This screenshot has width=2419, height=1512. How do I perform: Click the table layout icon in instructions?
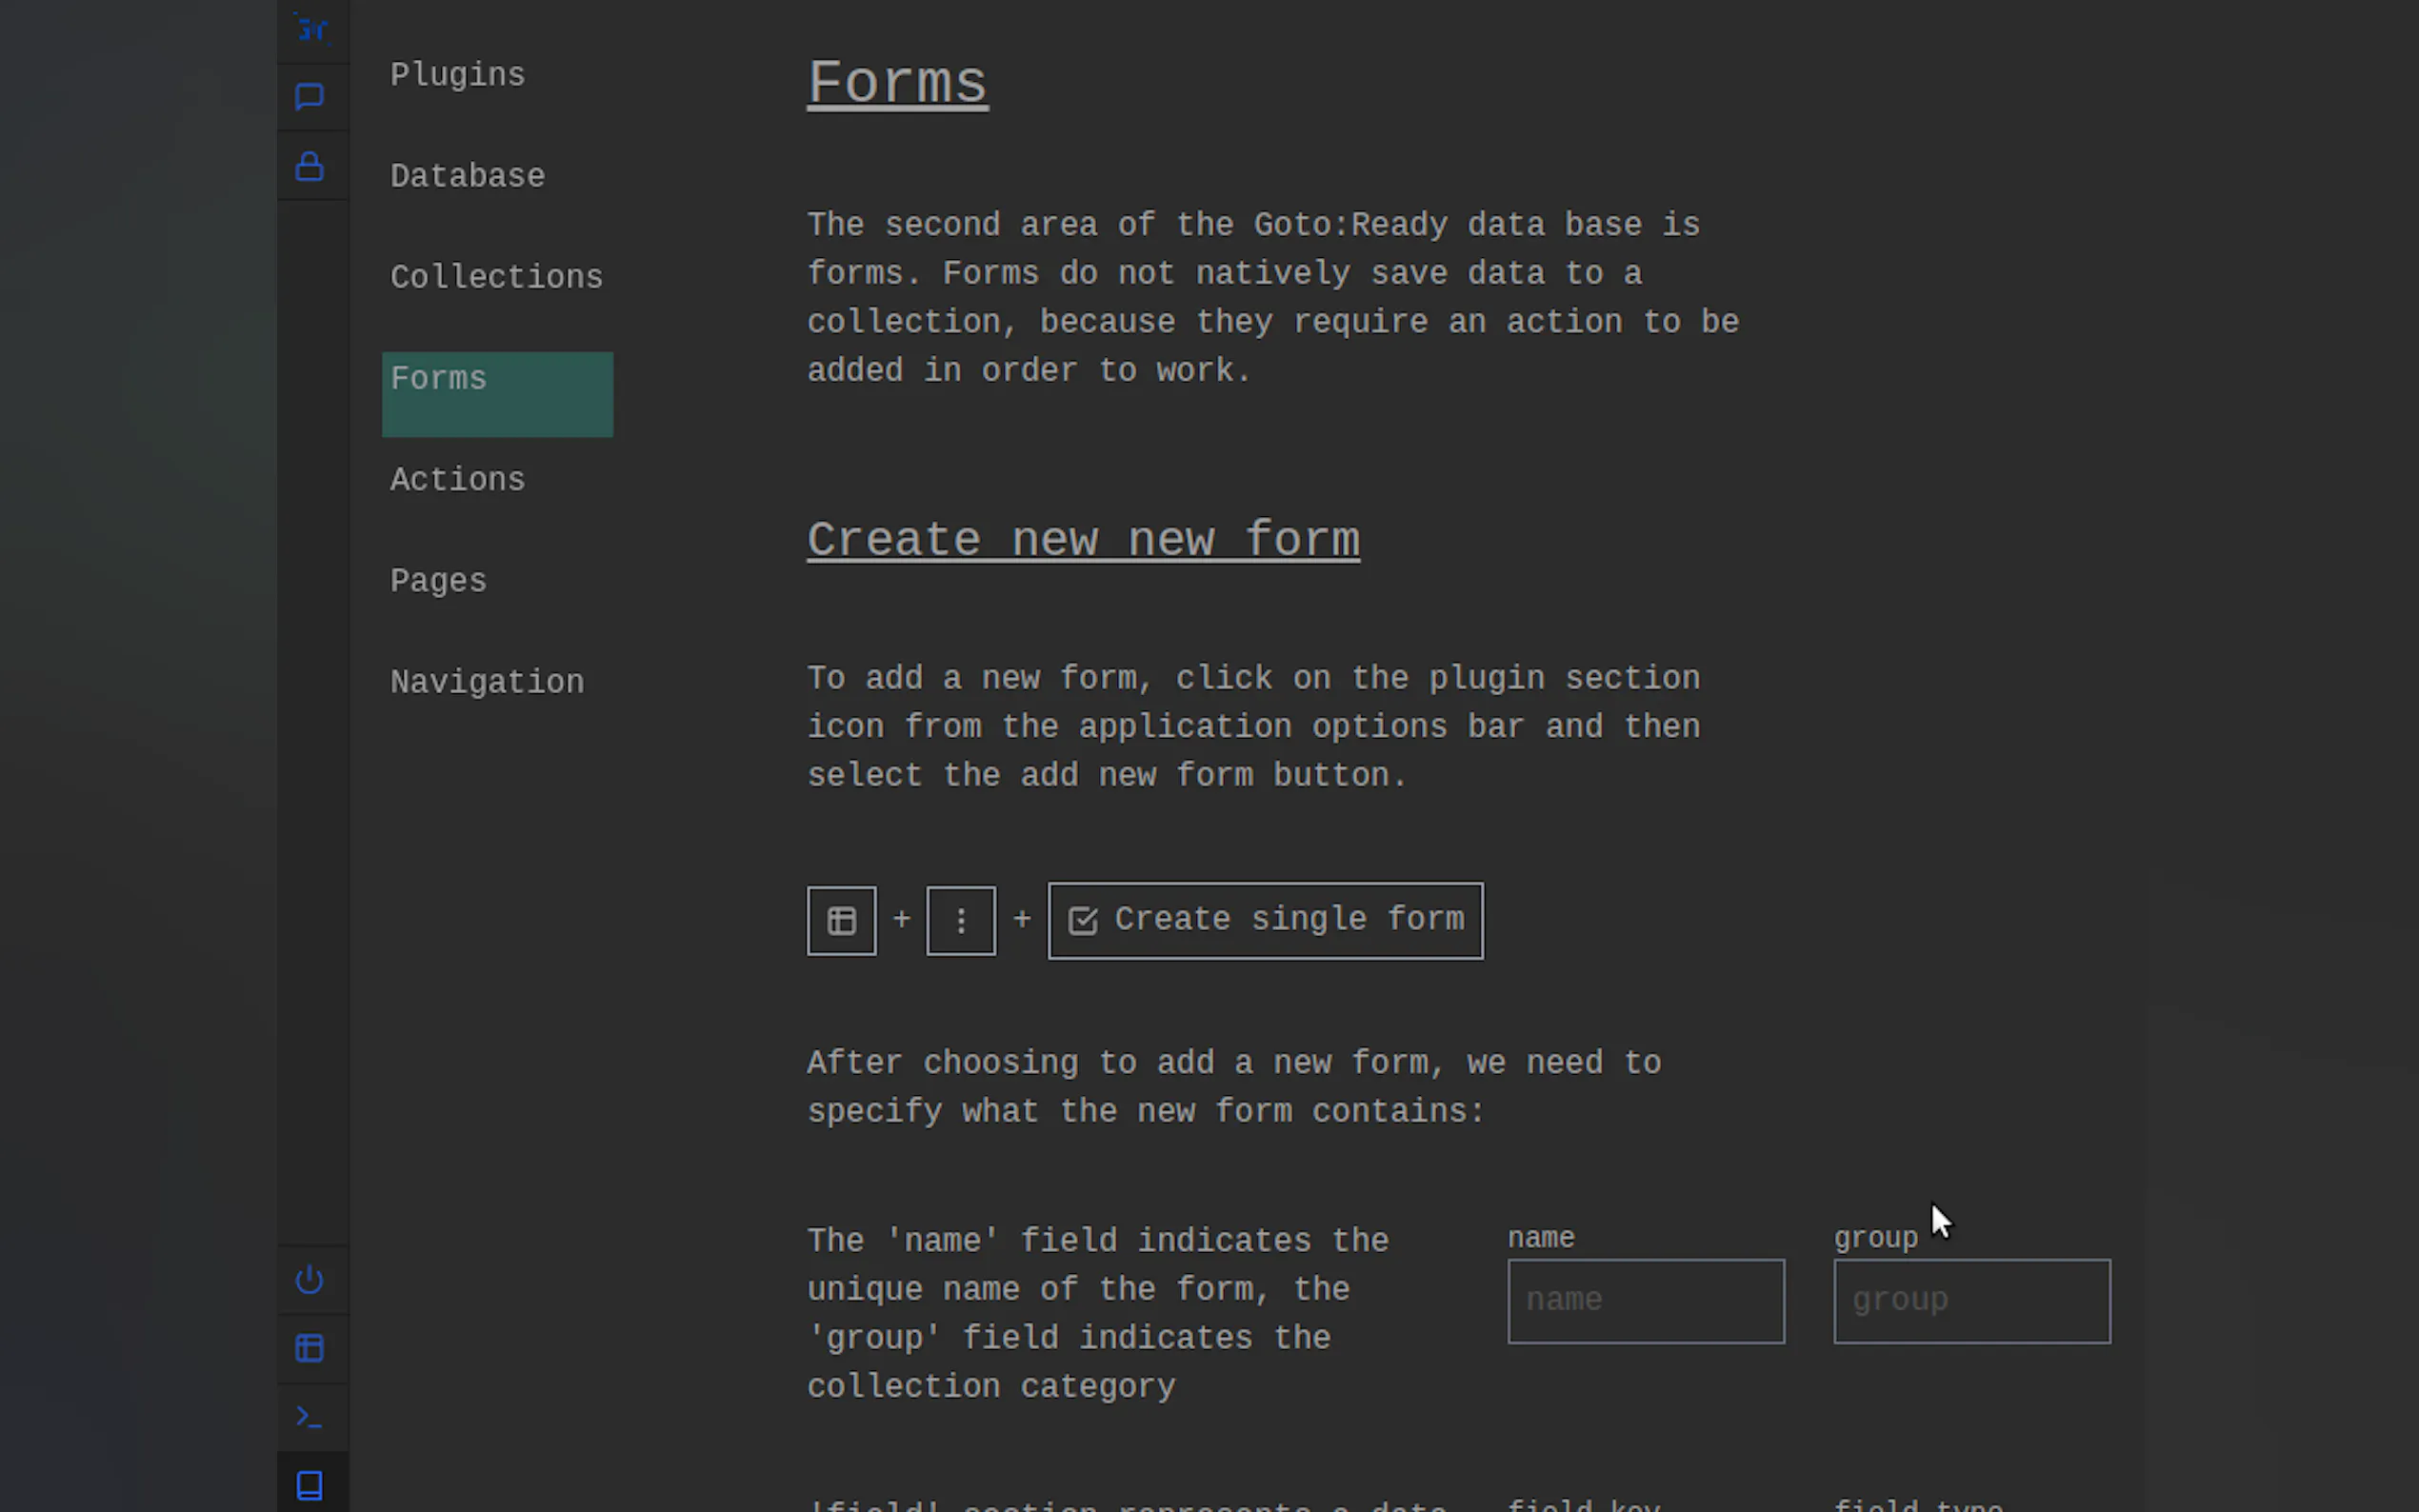[x=841, y=920]
